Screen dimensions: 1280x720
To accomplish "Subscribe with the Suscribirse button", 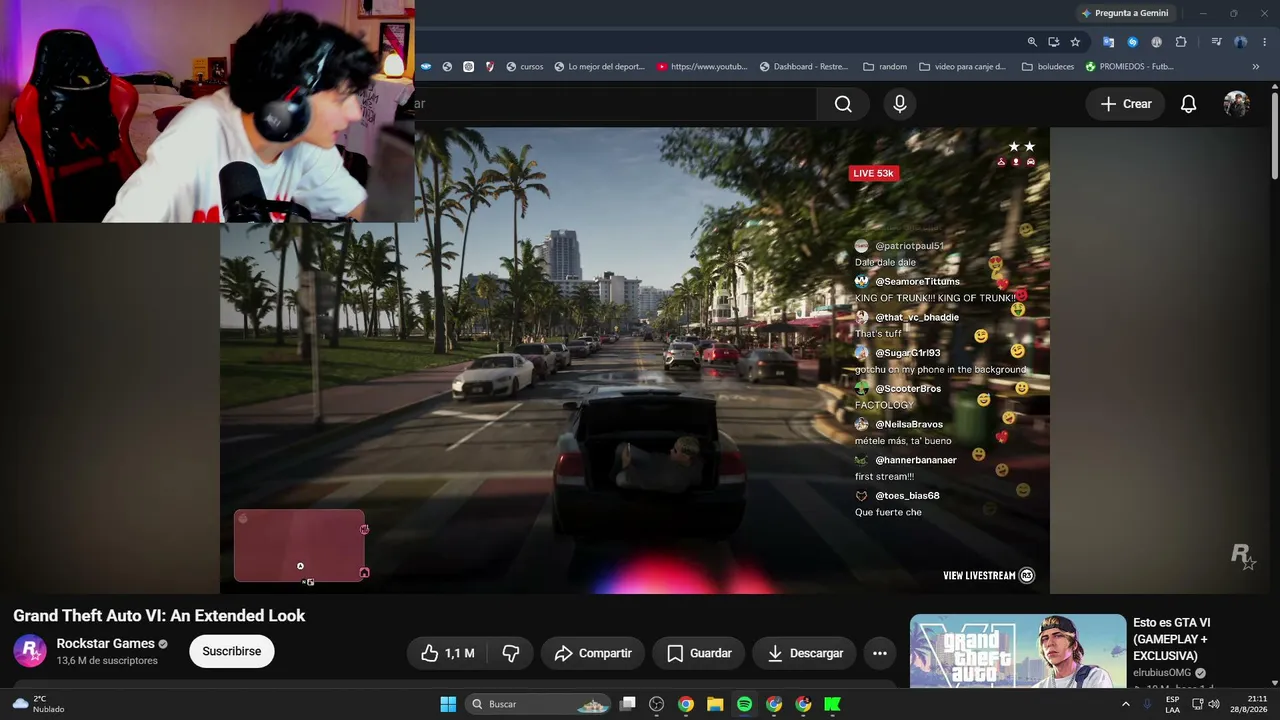I will 232,651.
